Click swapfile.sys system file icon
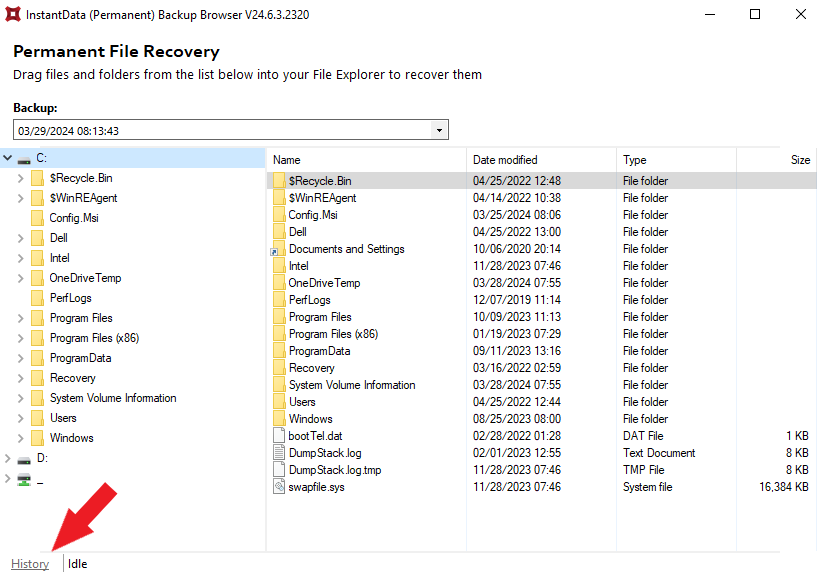This screenshot has width=822, height=573. [x=279, y=486]
